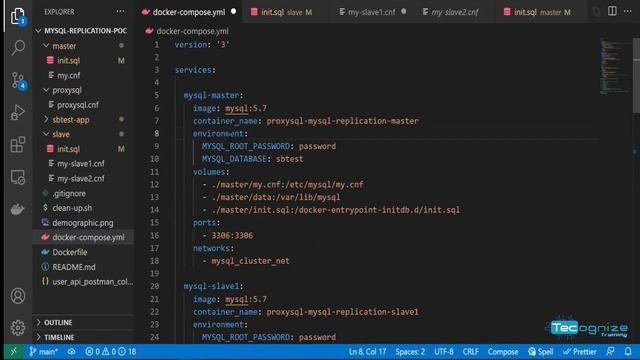The image size is (640, 360).
Task: Click the Spell checker status item
Action: 541,351
